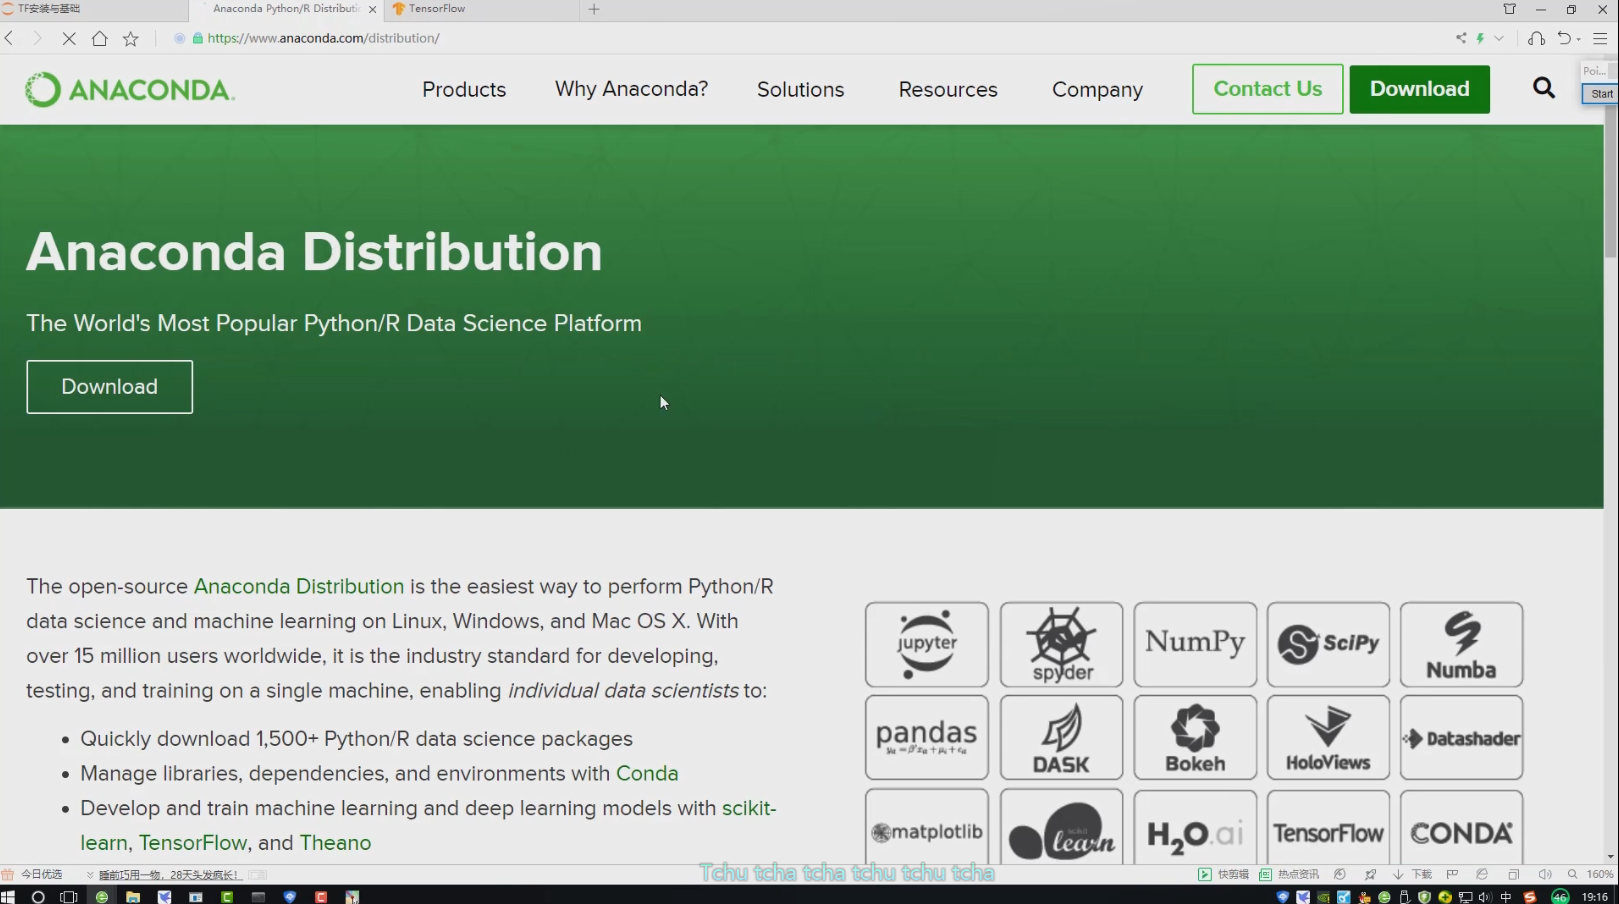The width and height of the screenshot is (1619, 904).
Task: Click the headphones icon in toolbar
Action: click(1537, 38)
